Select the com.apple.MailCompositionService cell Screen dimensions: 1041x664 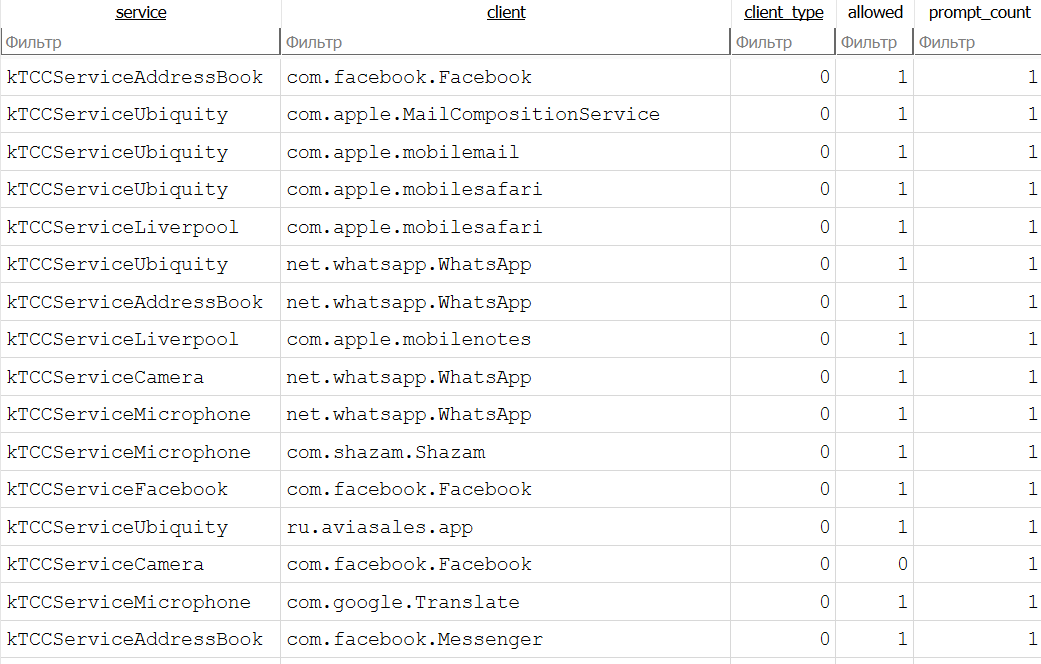[x=473, y=114]
